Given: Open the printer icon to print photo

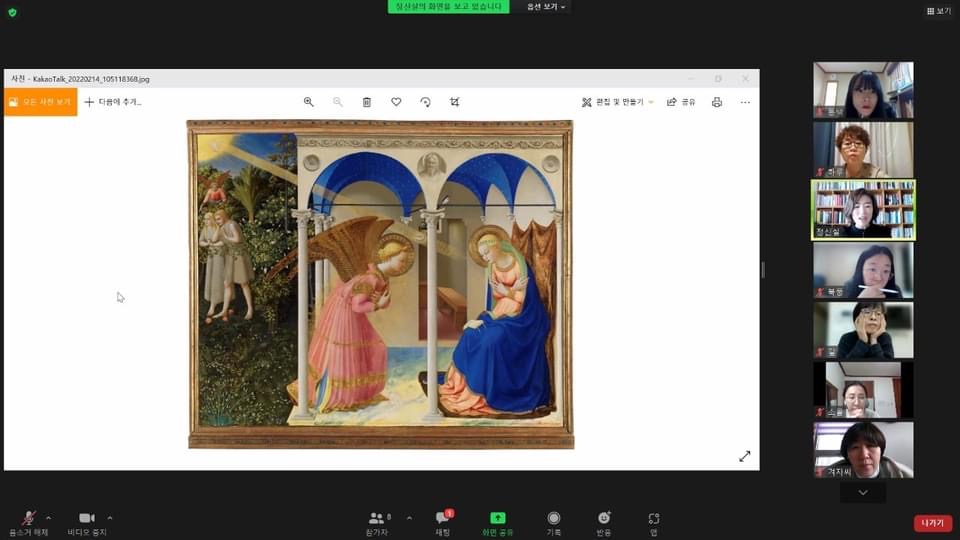Looking at the screenshot, I should (x=717, y=102).
